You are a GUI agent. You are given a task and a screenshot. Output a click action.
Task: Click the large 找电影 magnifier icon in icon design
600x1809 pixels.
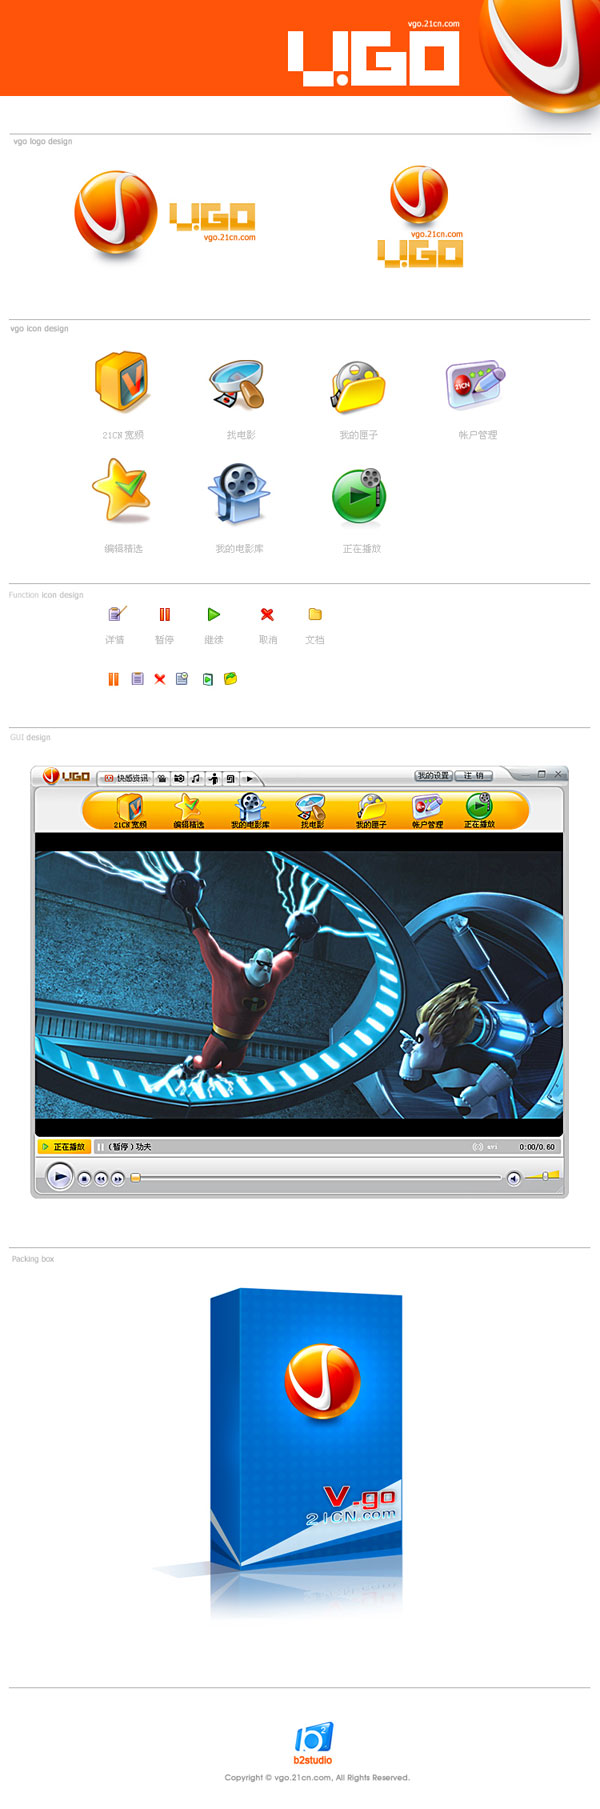pos(238,385)
